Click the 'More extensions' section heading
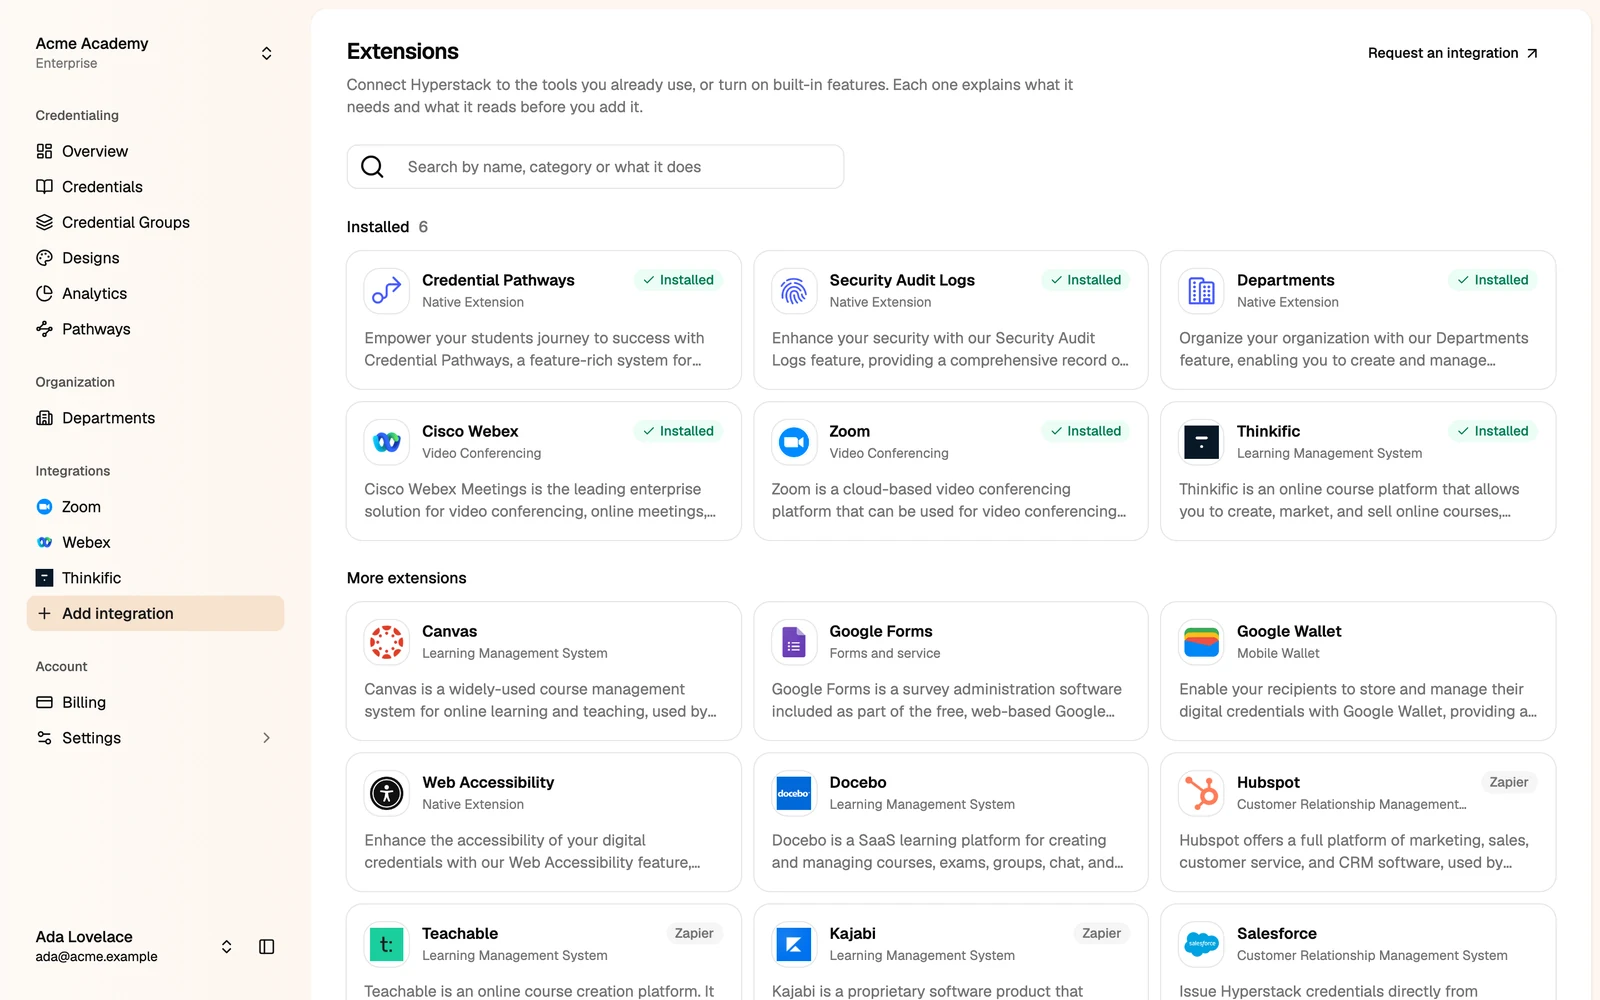1600x1000 pixels. [407, 578]
